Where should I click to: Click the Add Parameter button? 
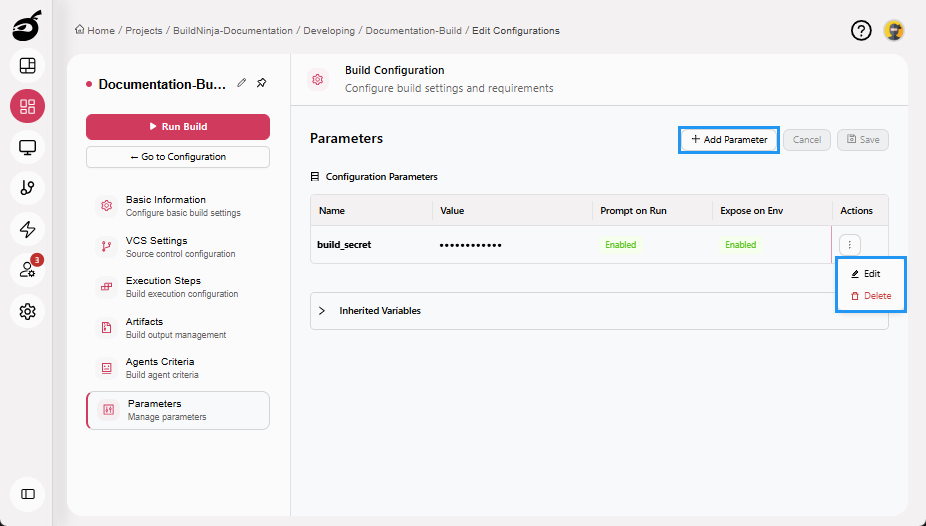coord(729,140)
